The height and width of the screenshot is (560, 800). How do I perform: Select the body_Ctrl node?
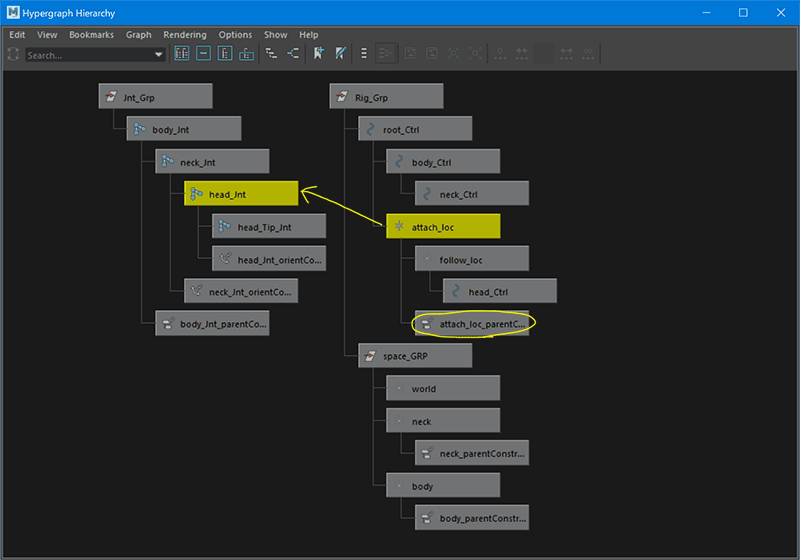click(443, 161)
